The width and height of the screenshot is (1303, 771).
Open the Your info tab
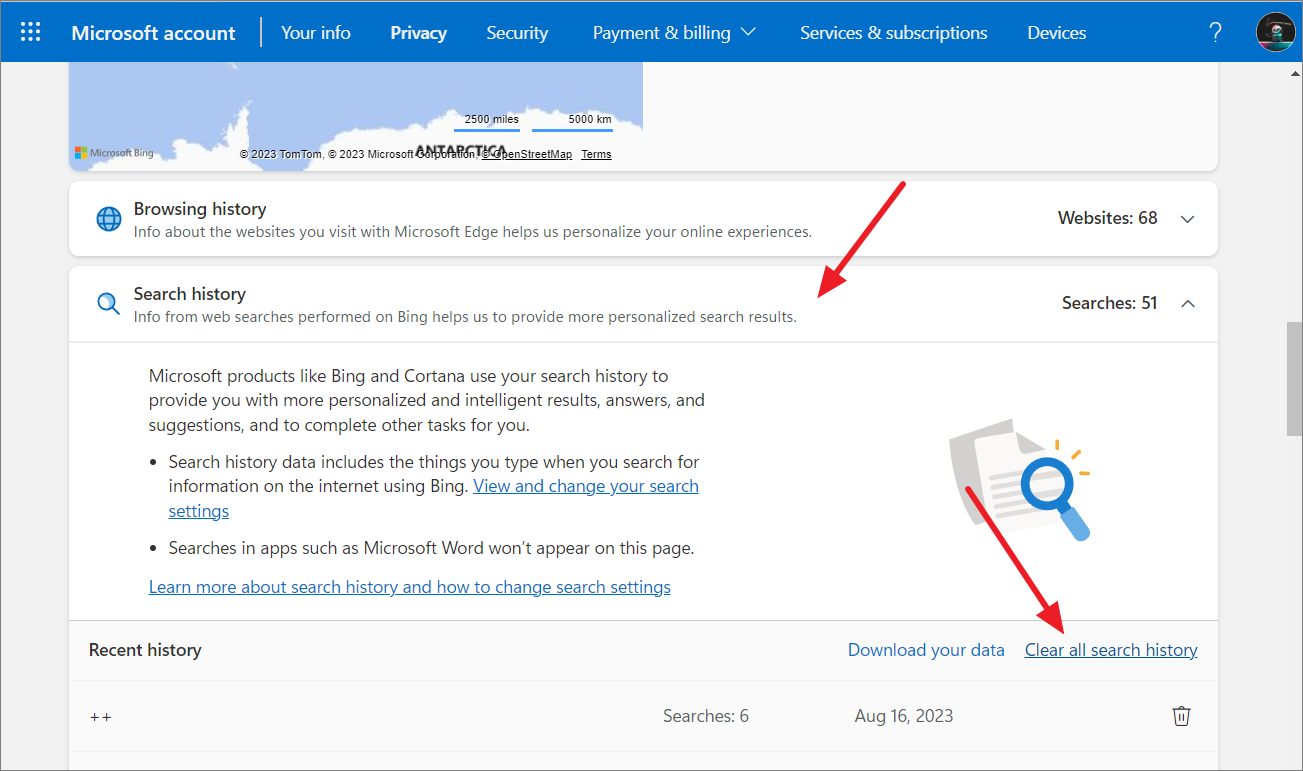[316, 32]
